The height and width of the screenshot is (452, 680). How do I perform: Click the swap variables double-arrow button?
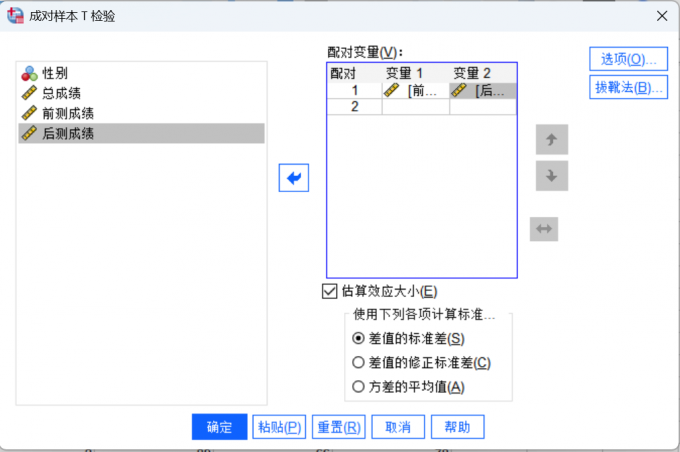coord(544,229)
